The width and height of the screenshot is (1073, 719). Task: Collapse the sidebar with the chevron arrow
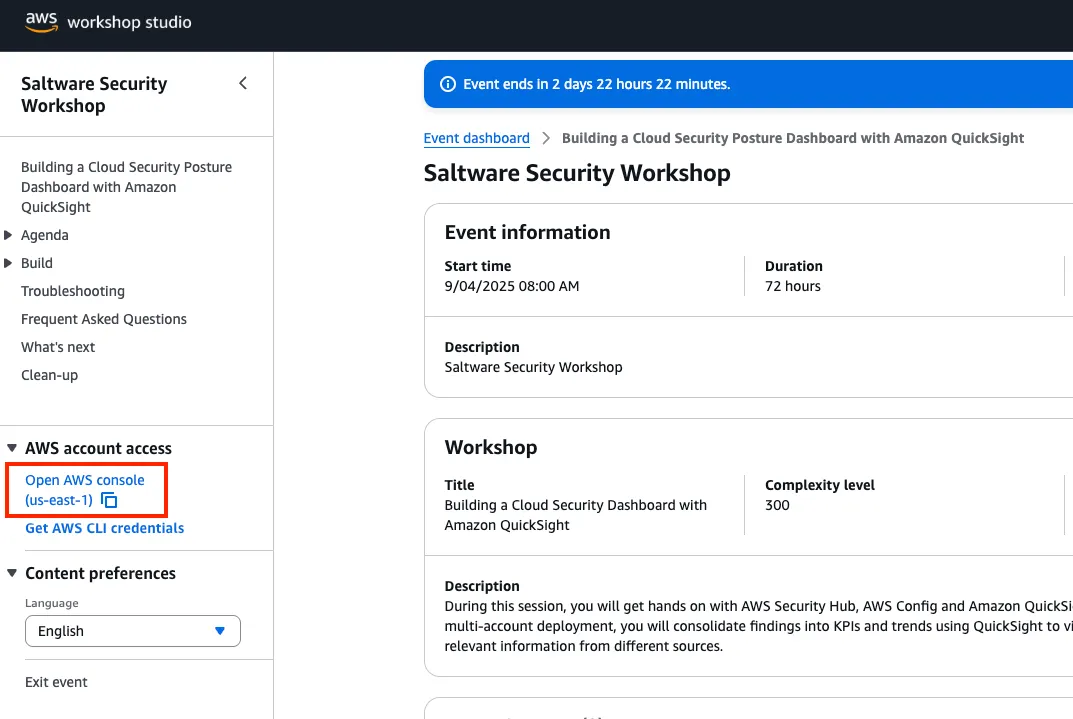coord(242,84)
